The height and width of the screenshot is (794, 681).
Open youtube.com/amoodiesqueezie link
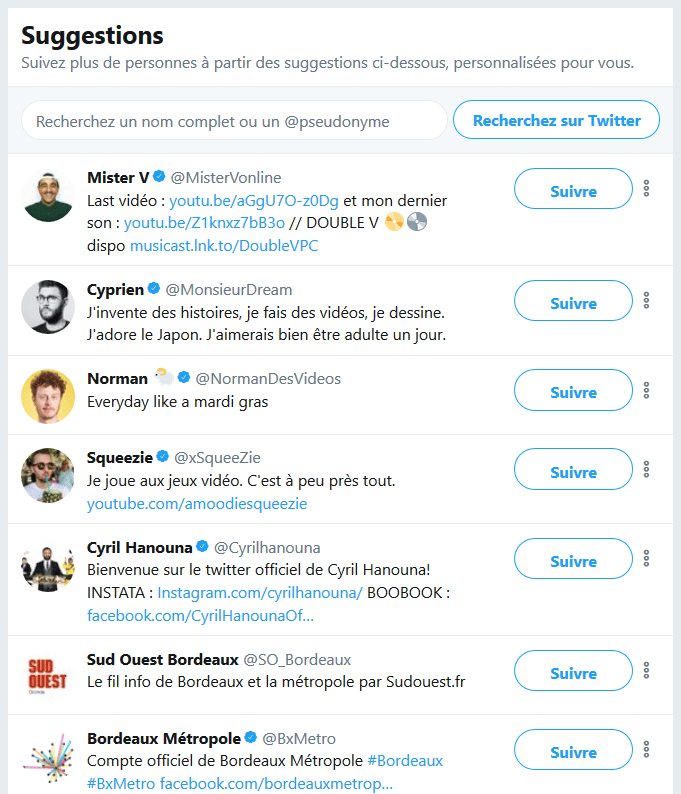[197, 504]
